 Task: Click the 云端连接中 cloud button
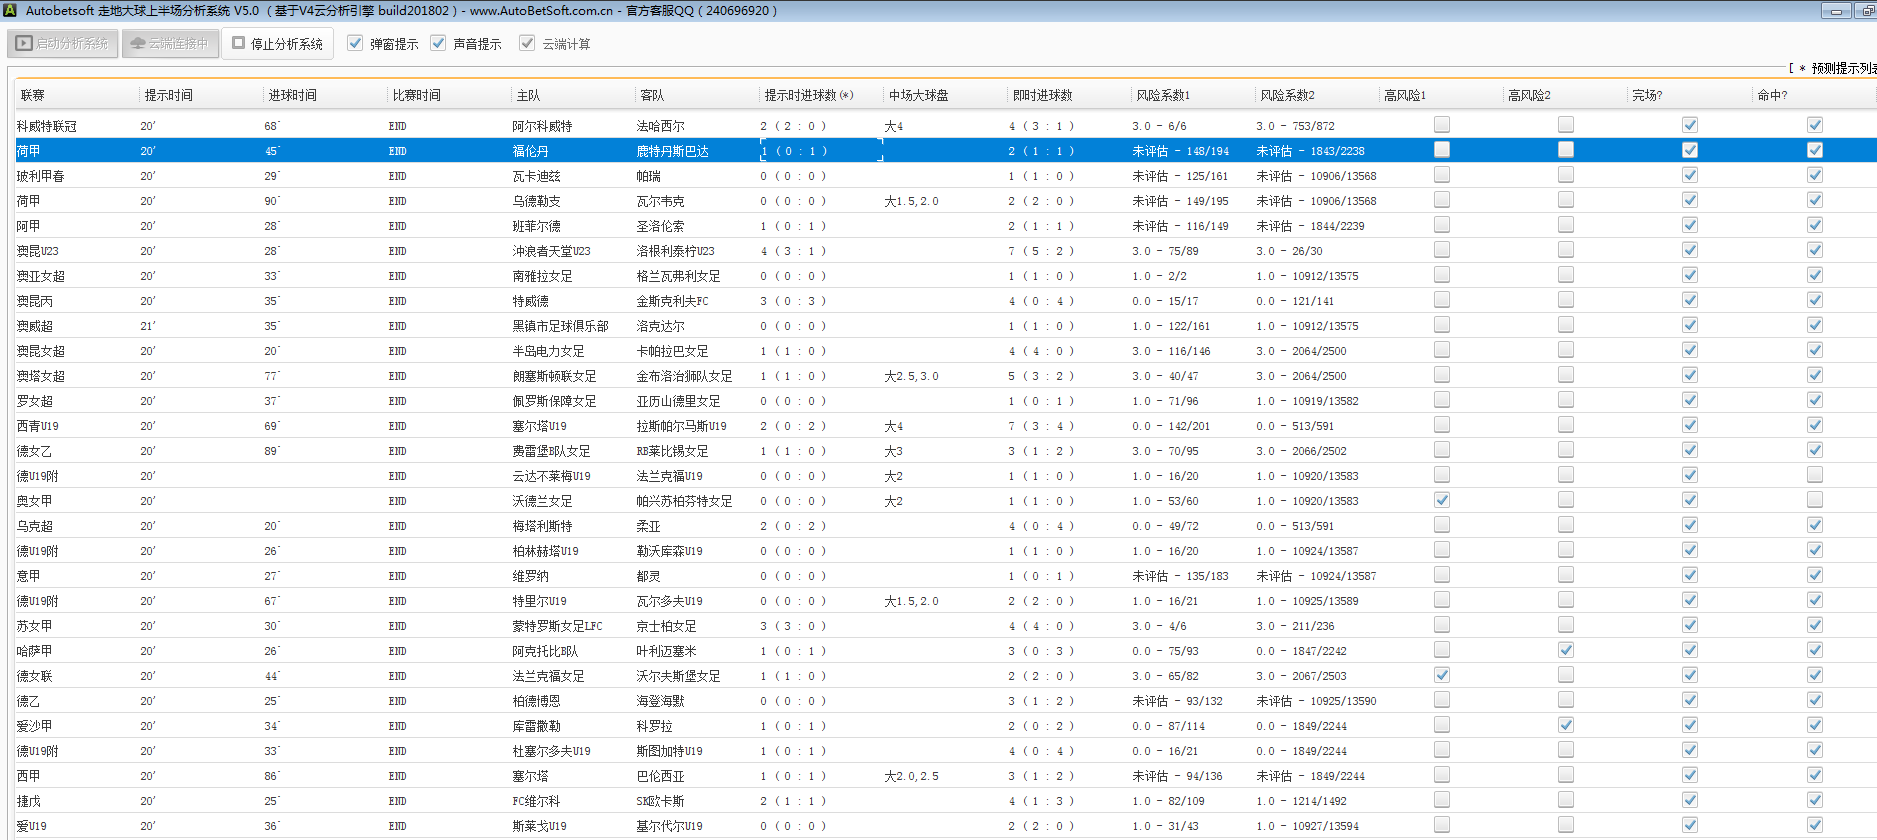170,44
